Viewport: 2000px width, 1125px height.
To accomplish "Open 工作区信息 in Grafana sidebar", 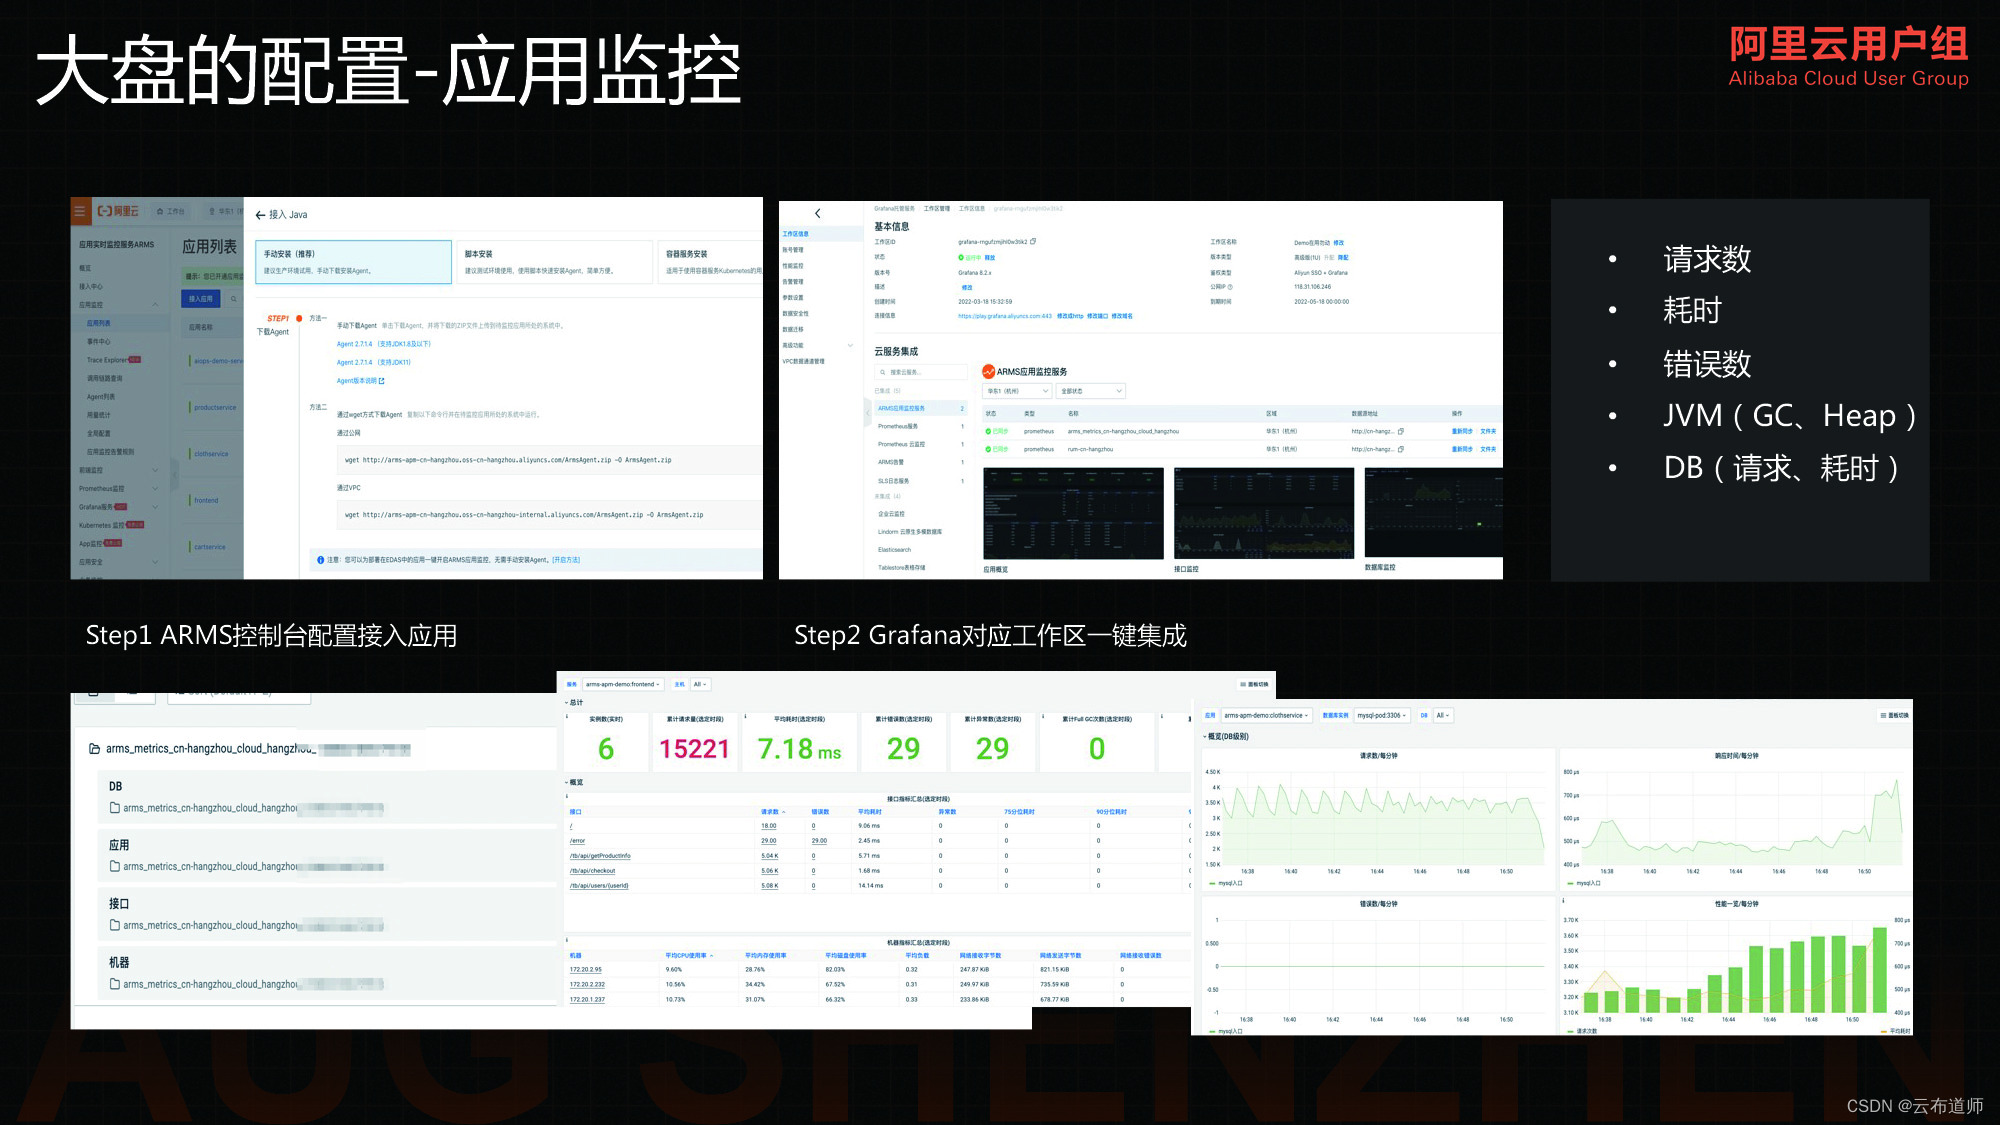I will [x=796, y=234].
